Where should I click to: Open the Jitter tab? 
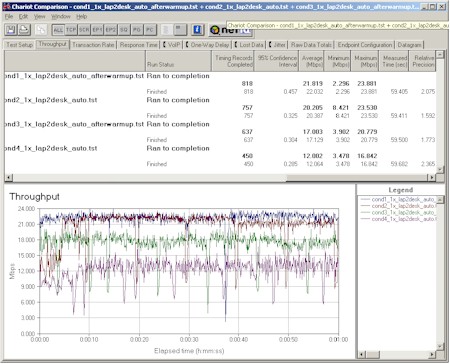point(277,45)
